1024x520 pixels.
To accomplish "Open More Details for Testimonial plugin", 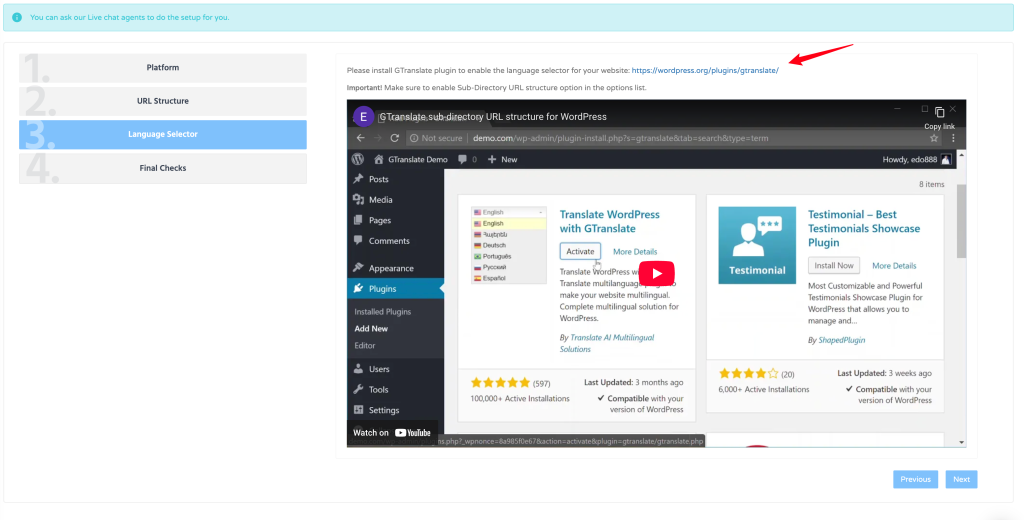I will click(894, 266).
